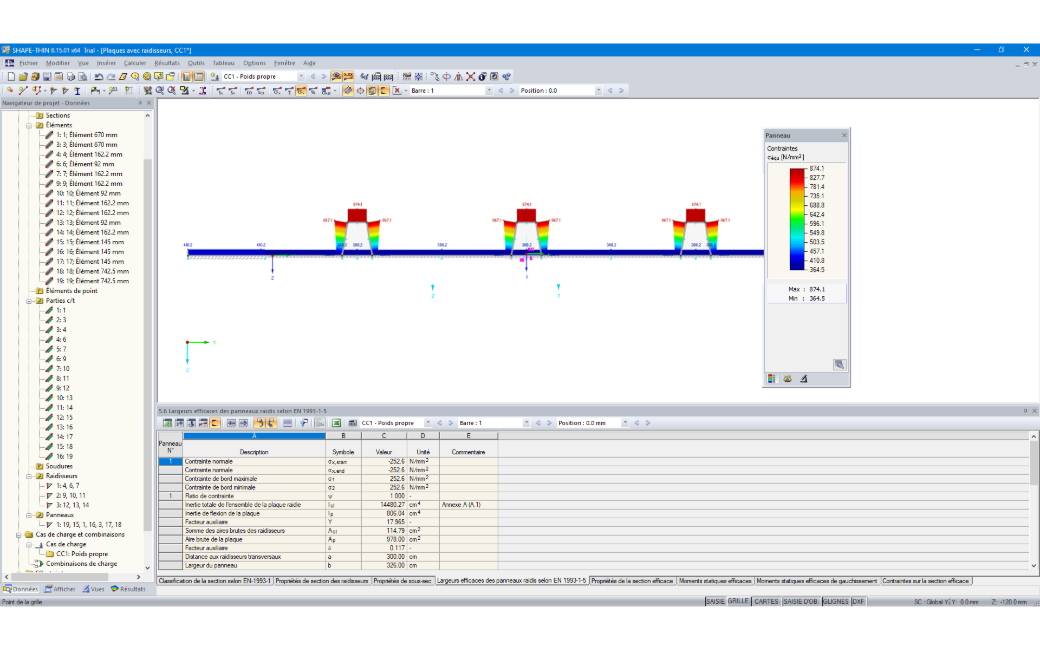Open the Calculer menu

click(135, 63)
